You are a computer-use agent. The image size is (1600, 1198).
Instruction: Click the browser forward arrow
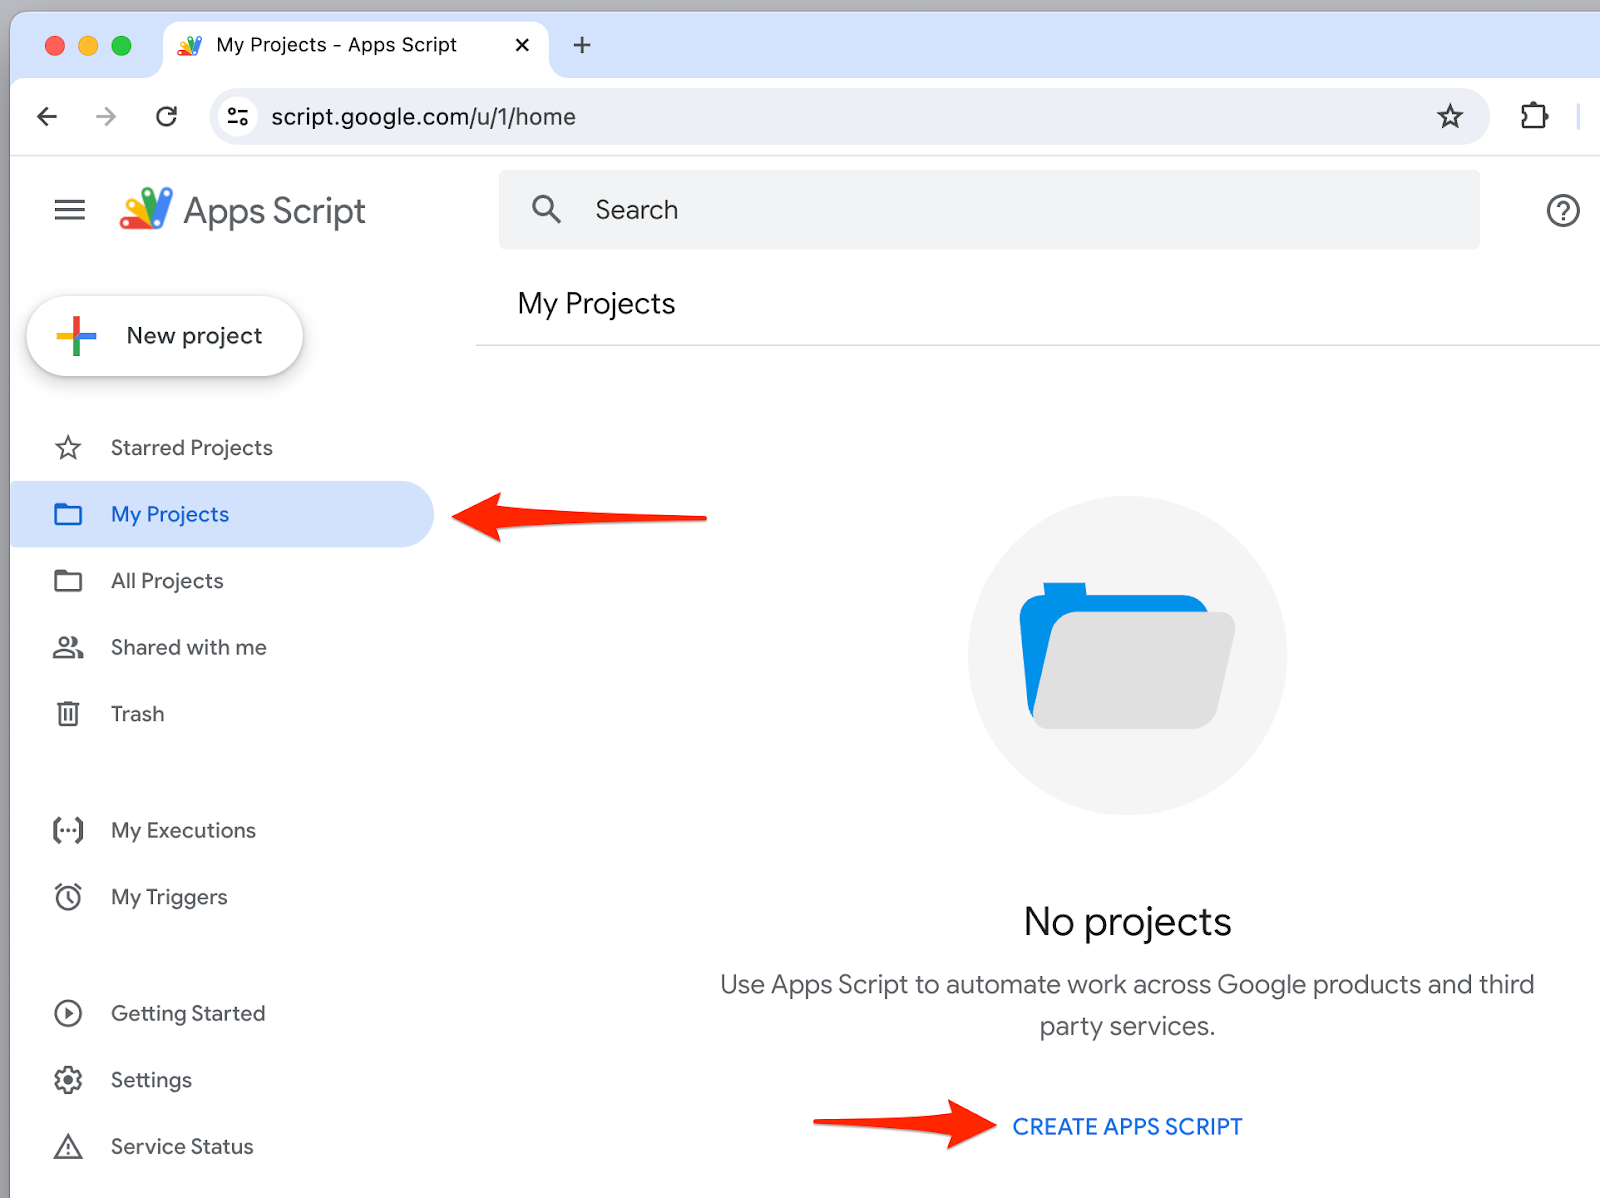(x=106, y=117)
